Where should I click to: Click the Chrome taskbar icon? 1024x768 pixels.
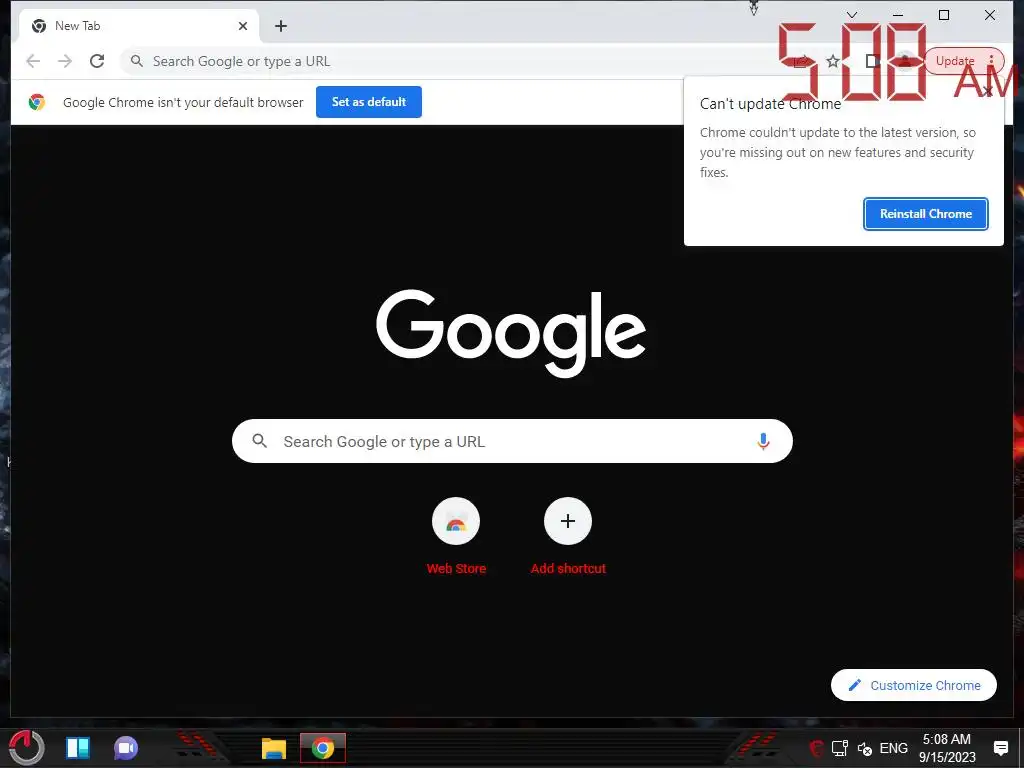pos(323,748)
